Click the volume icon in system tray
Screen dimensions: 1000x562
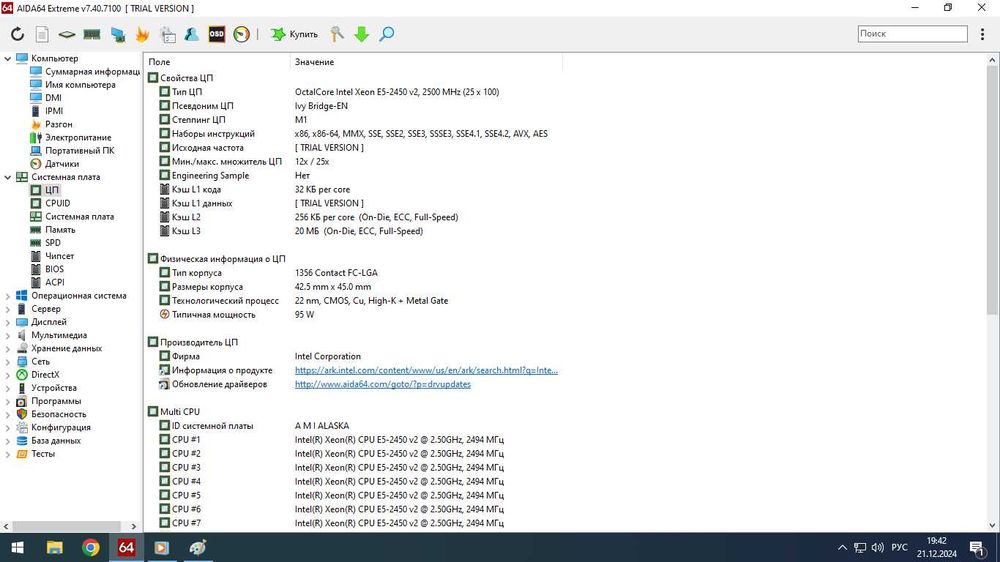(878, 548)
